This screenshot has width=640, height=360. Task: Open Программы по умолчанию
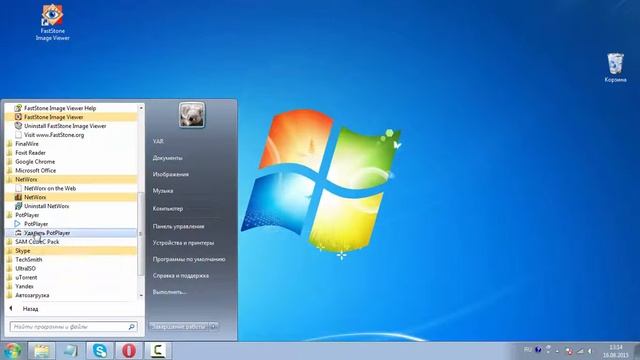pyautogui.click(x=189, y=259)
